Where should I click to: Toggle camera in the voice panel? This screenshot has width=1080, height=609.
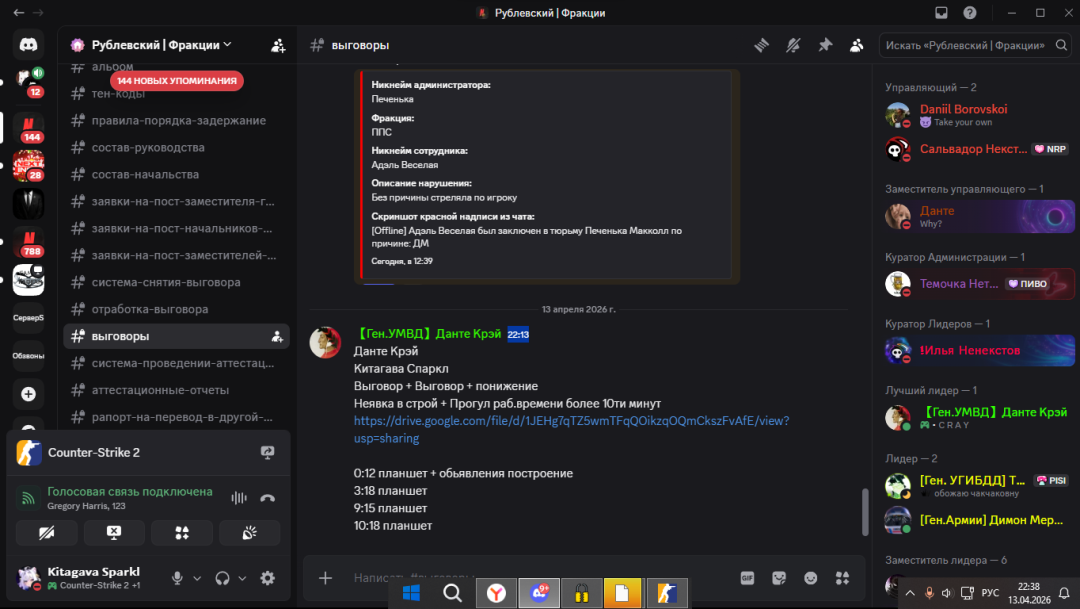pyautogui.click(x=47, y=532)
